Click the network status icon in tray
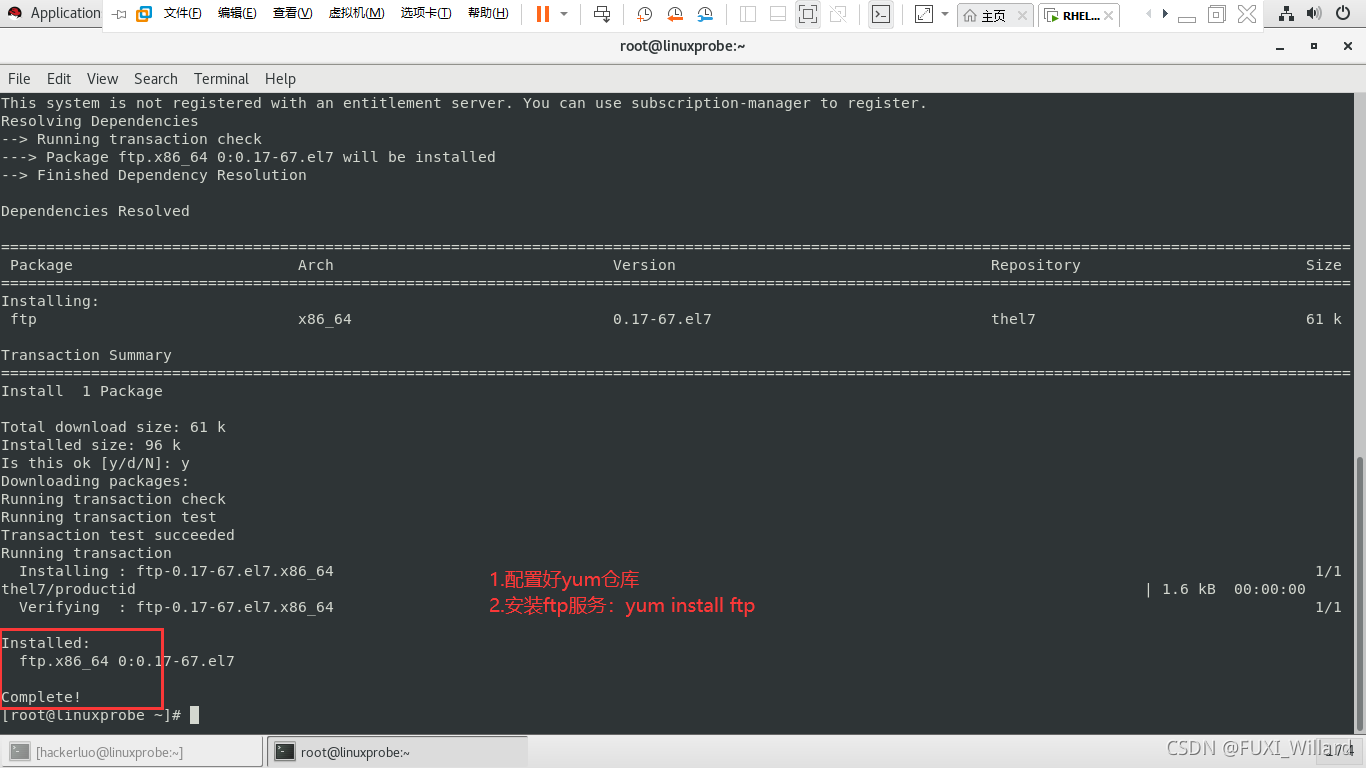This screenshot has width=1366, height=768. 1287,14
